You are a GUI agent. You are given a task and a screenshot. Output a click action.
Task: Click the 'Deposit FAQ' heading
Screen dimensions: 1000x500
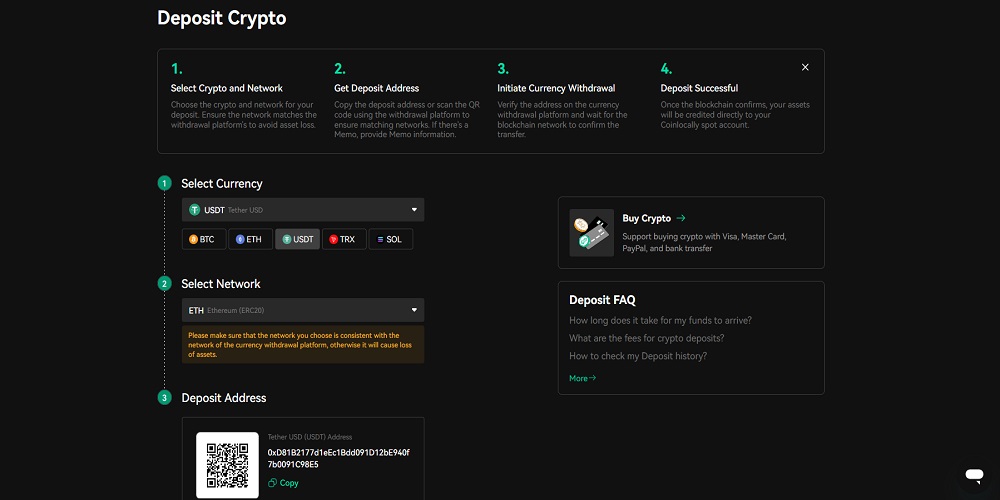pyautogui.click(x=602, y=300)
